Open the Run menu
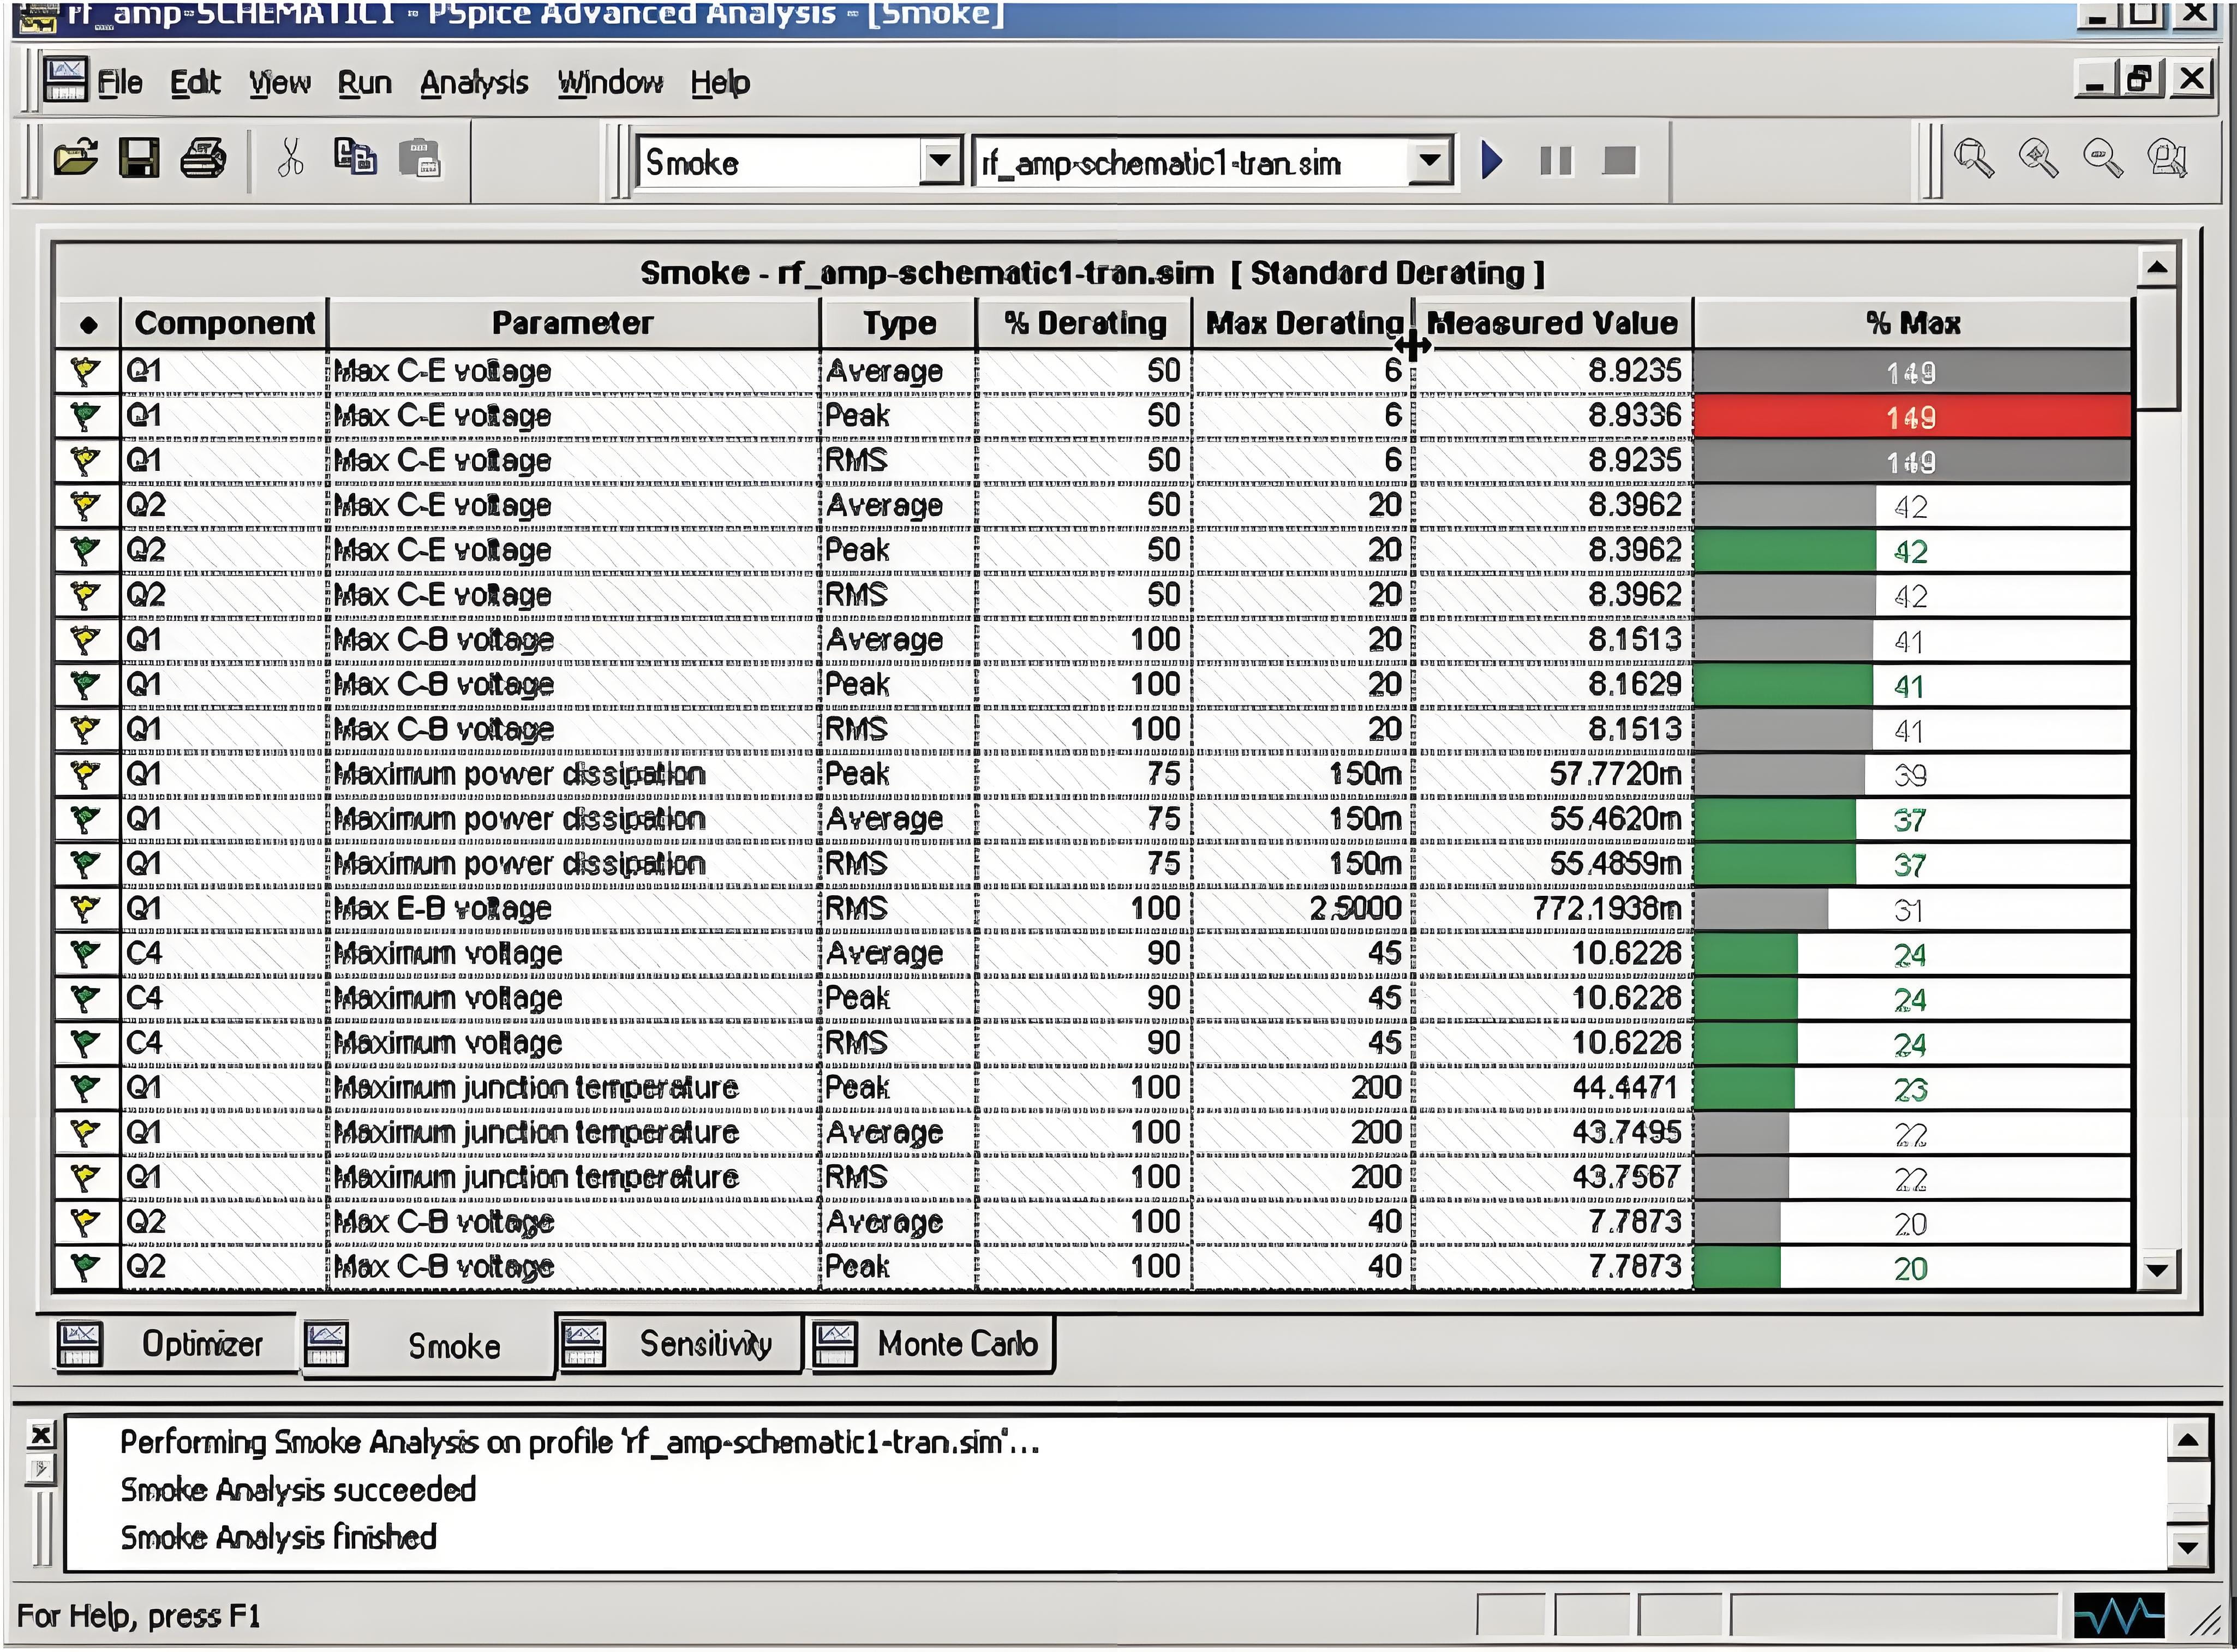This screenshot has width=2237, height=1652. pyautogui.click(x=364, y=83)
